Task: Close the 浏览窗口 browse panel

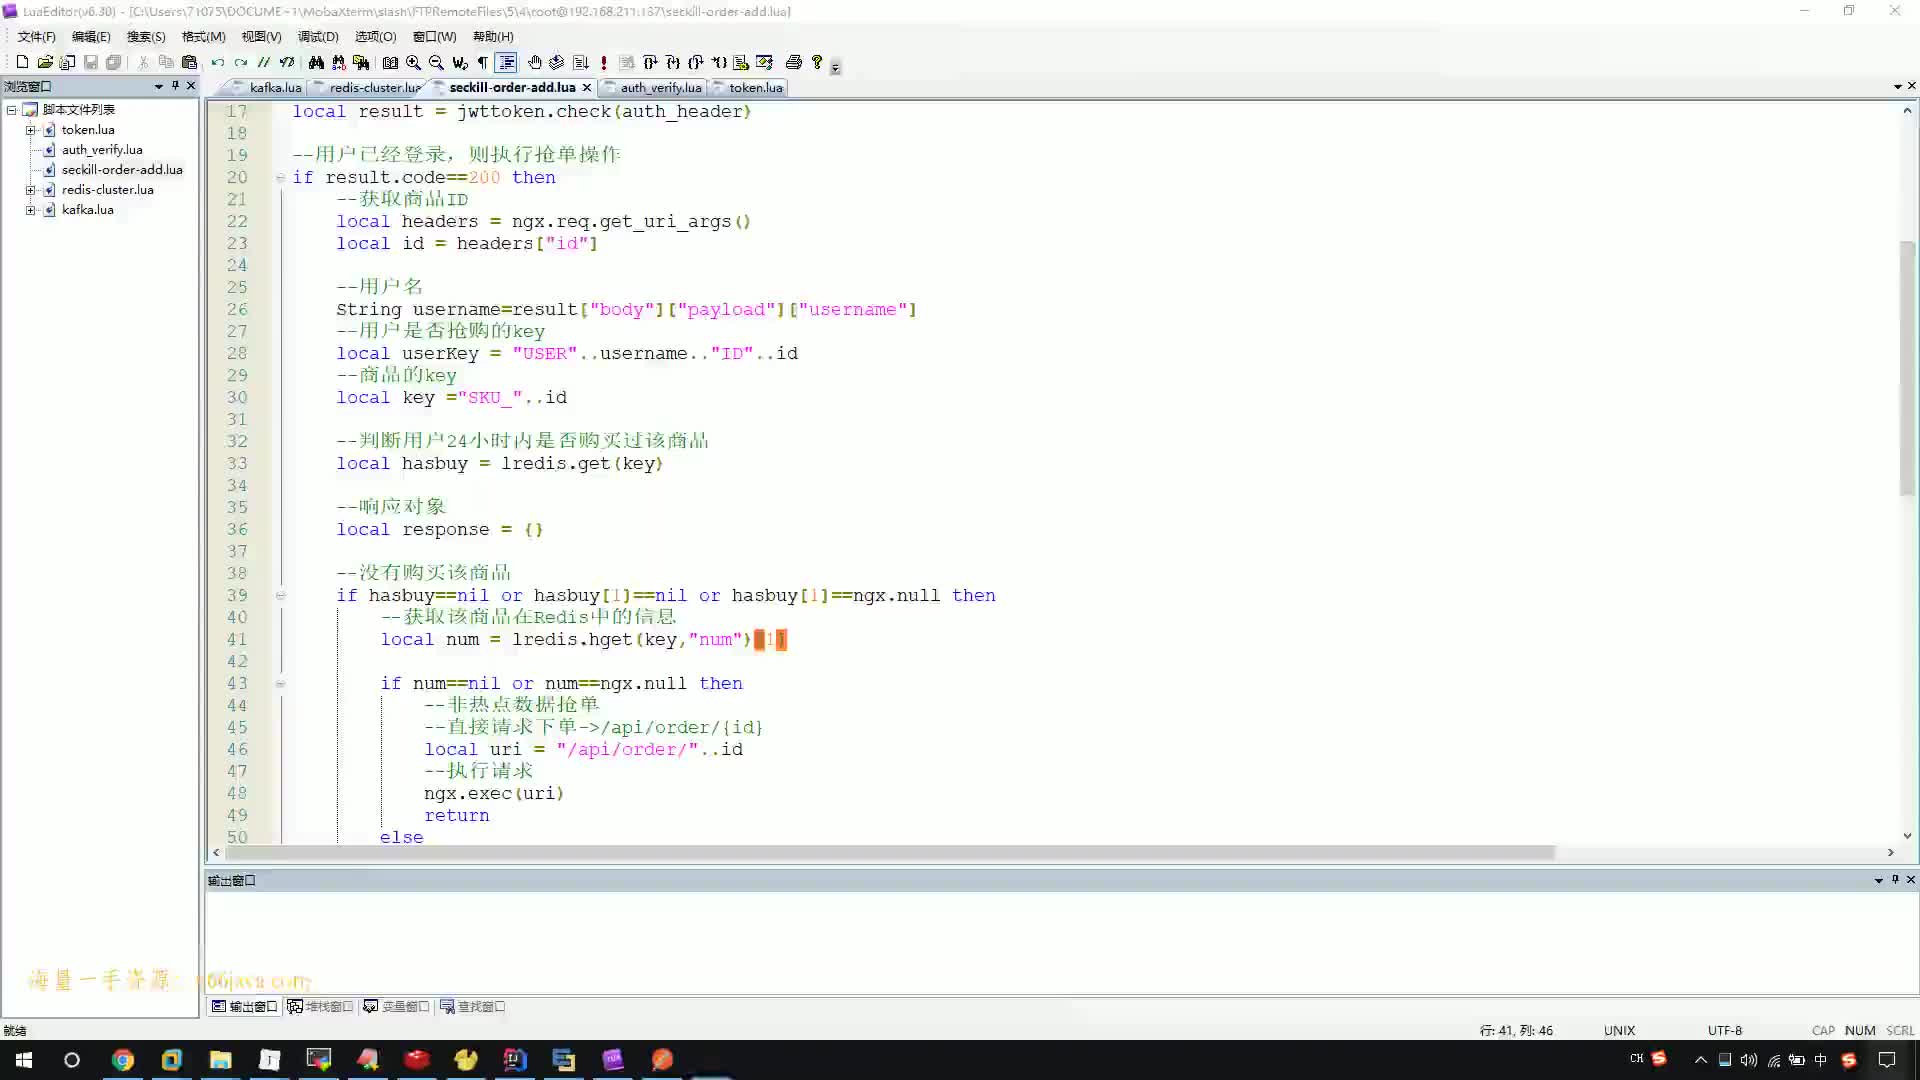Action: point(191,86)
